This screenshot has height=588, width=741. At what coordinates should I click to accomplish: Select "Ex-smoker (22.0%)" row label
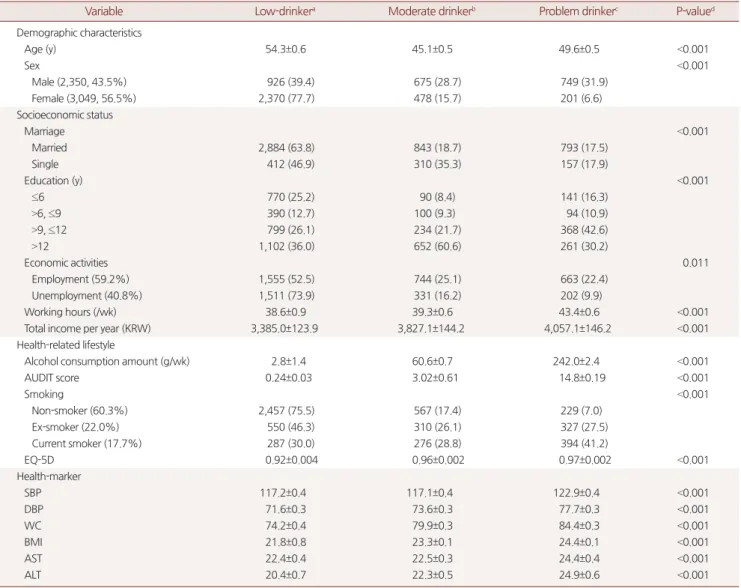(75, 427)
